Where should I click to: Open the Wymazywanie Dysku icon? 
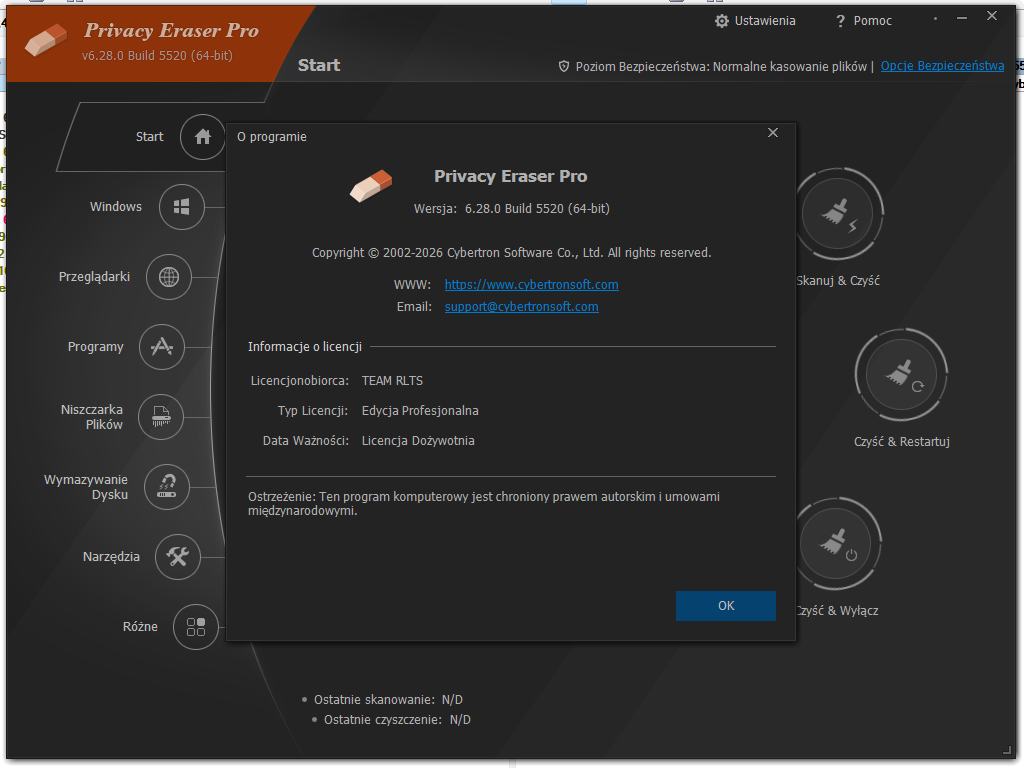[x=167, y=487]
